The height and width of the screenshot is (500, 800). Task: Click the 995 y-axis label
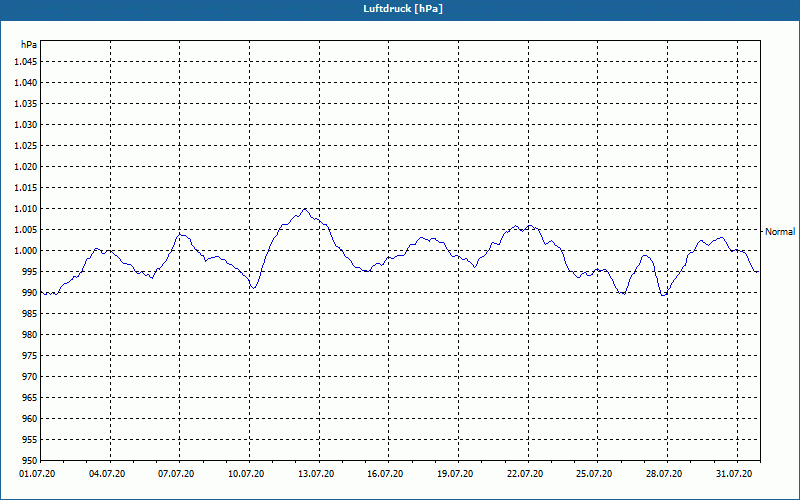[30, 271]
